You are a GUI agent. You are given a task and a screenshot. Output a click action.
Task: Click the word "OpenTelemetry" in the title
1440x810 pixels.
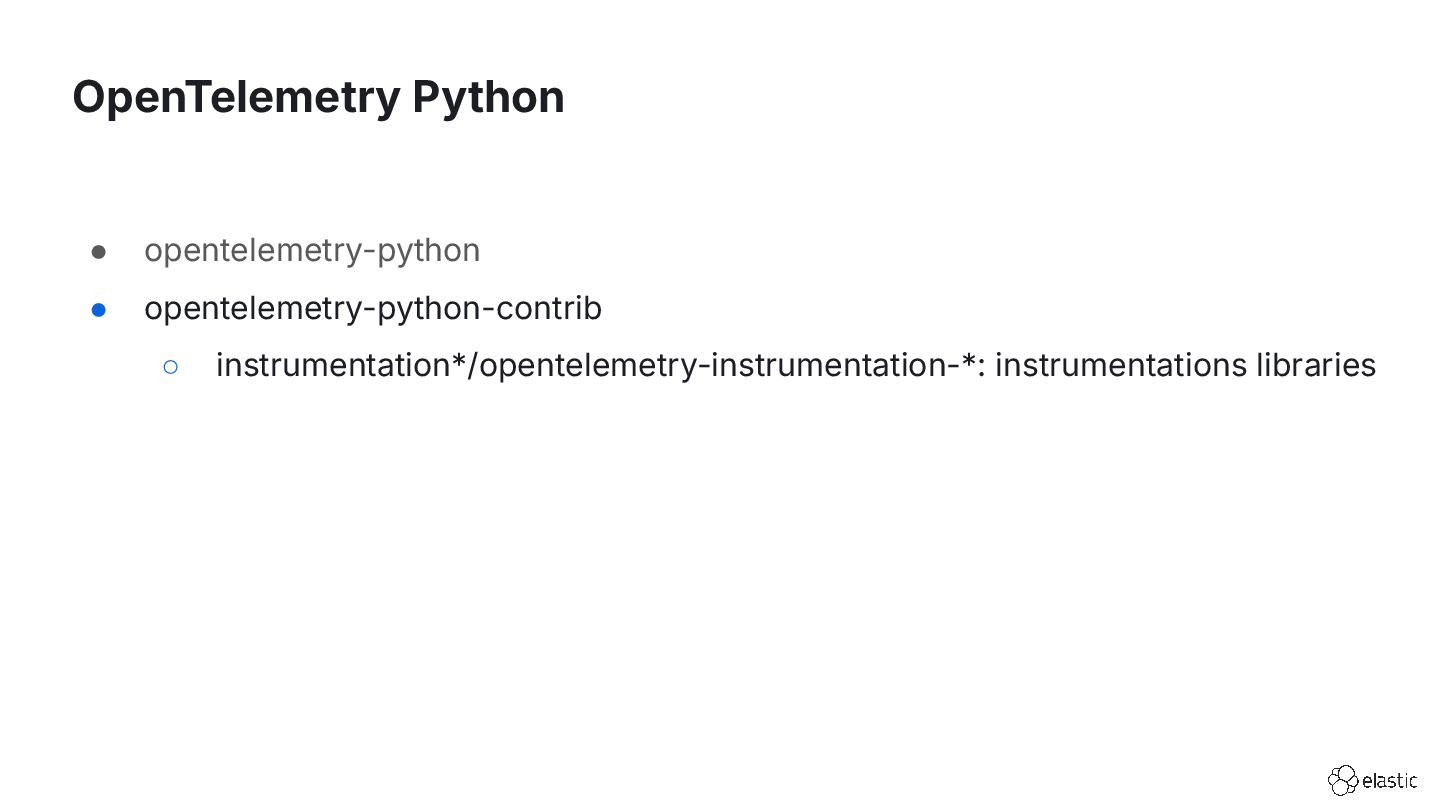point(236,98)
